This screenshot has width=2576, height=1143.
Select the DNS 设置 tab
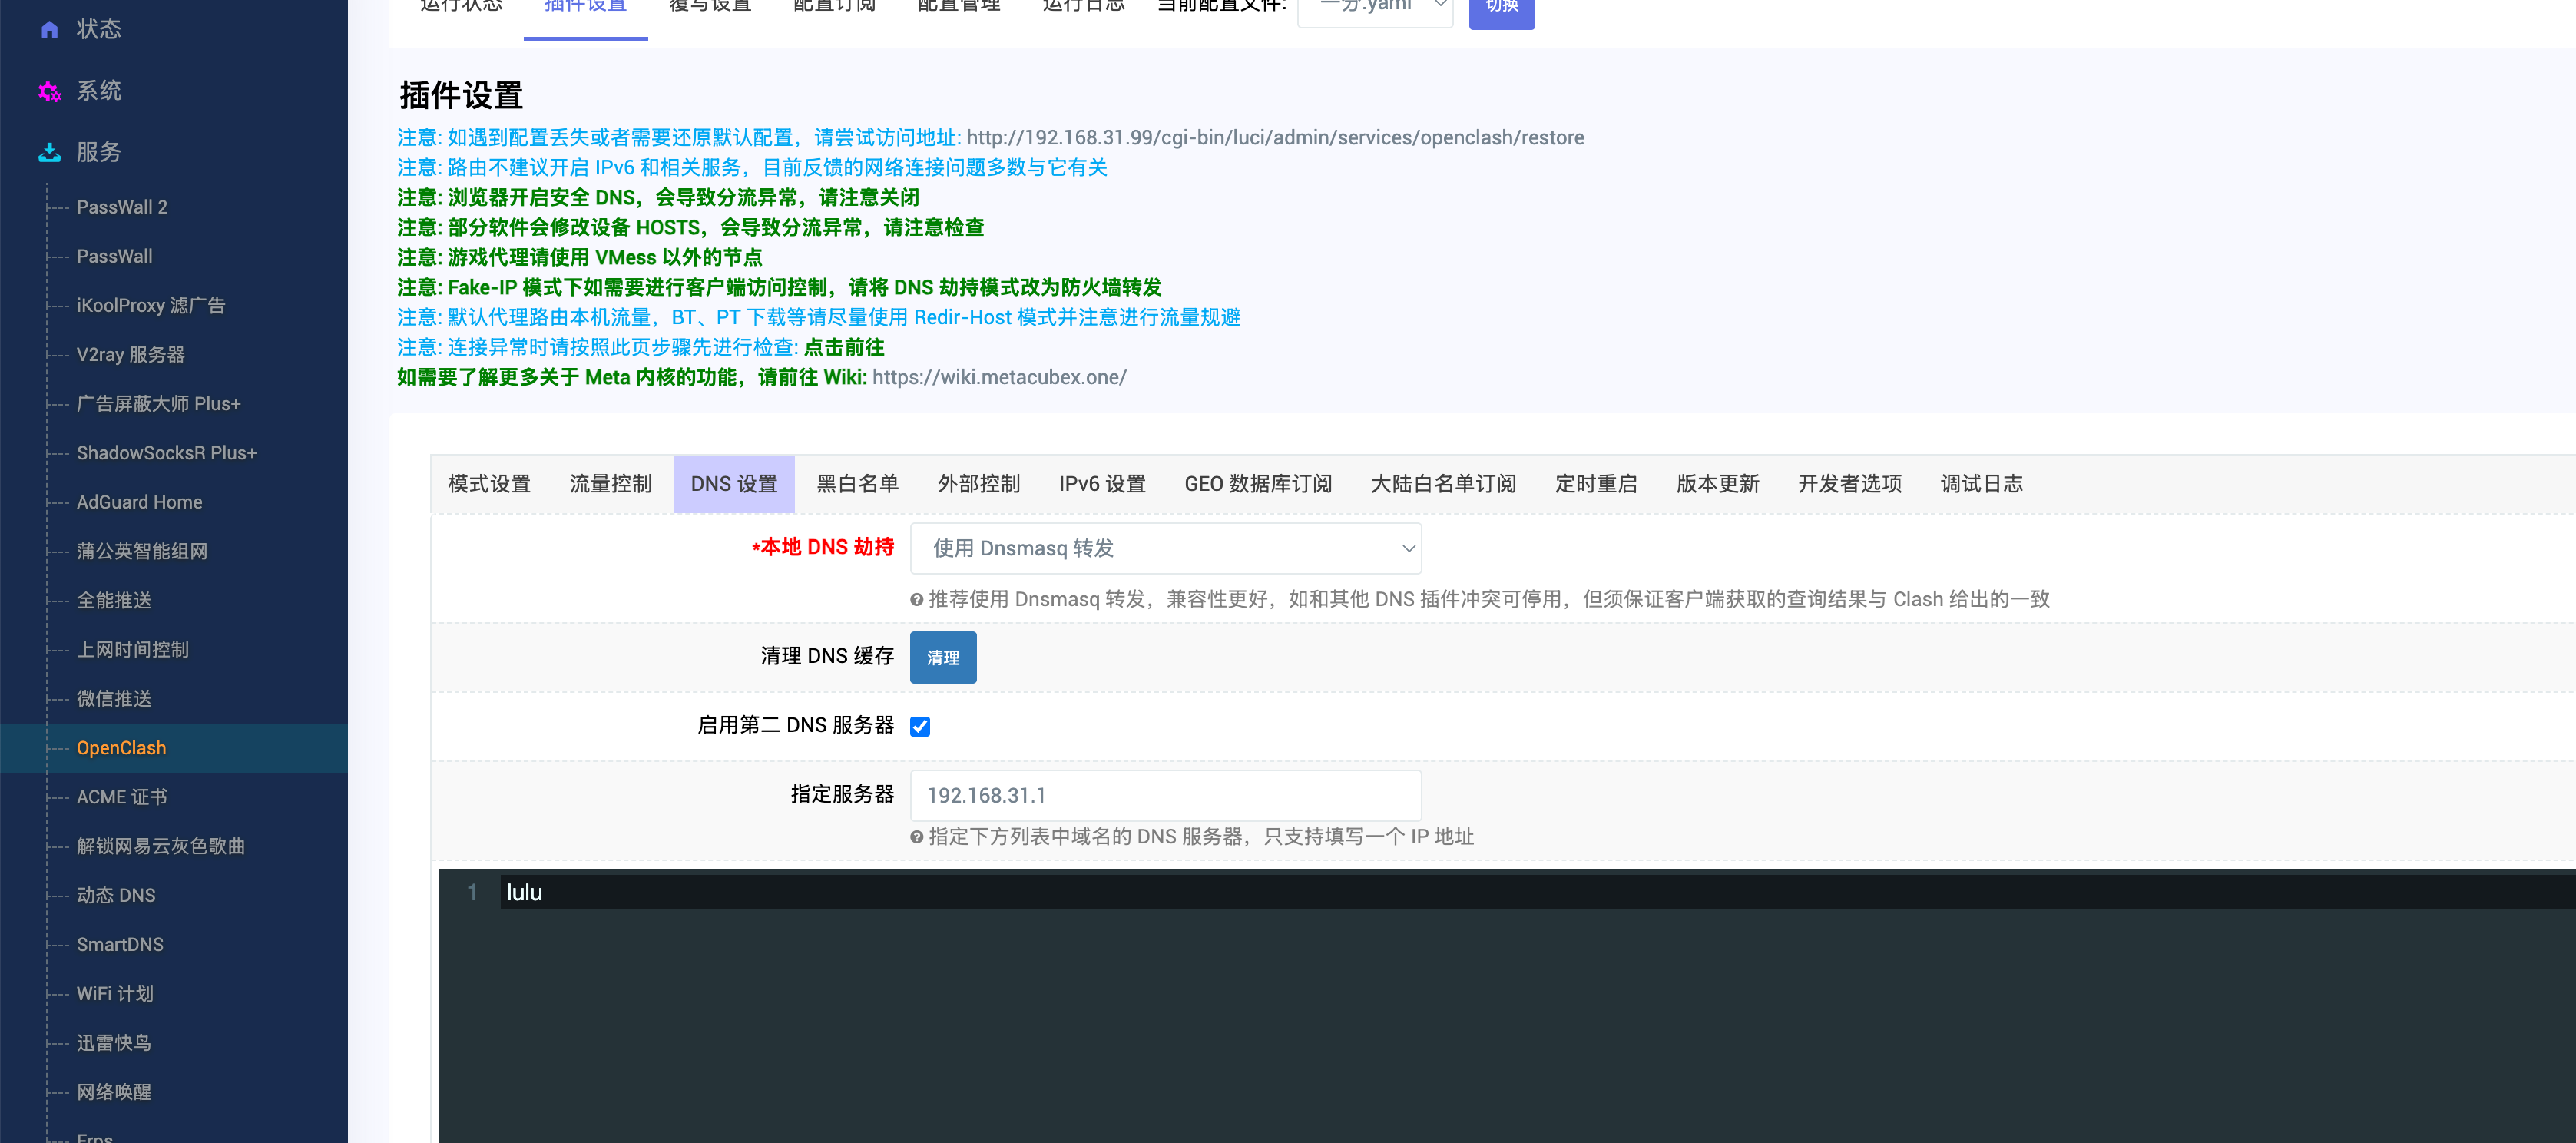[x=734, y=484]
